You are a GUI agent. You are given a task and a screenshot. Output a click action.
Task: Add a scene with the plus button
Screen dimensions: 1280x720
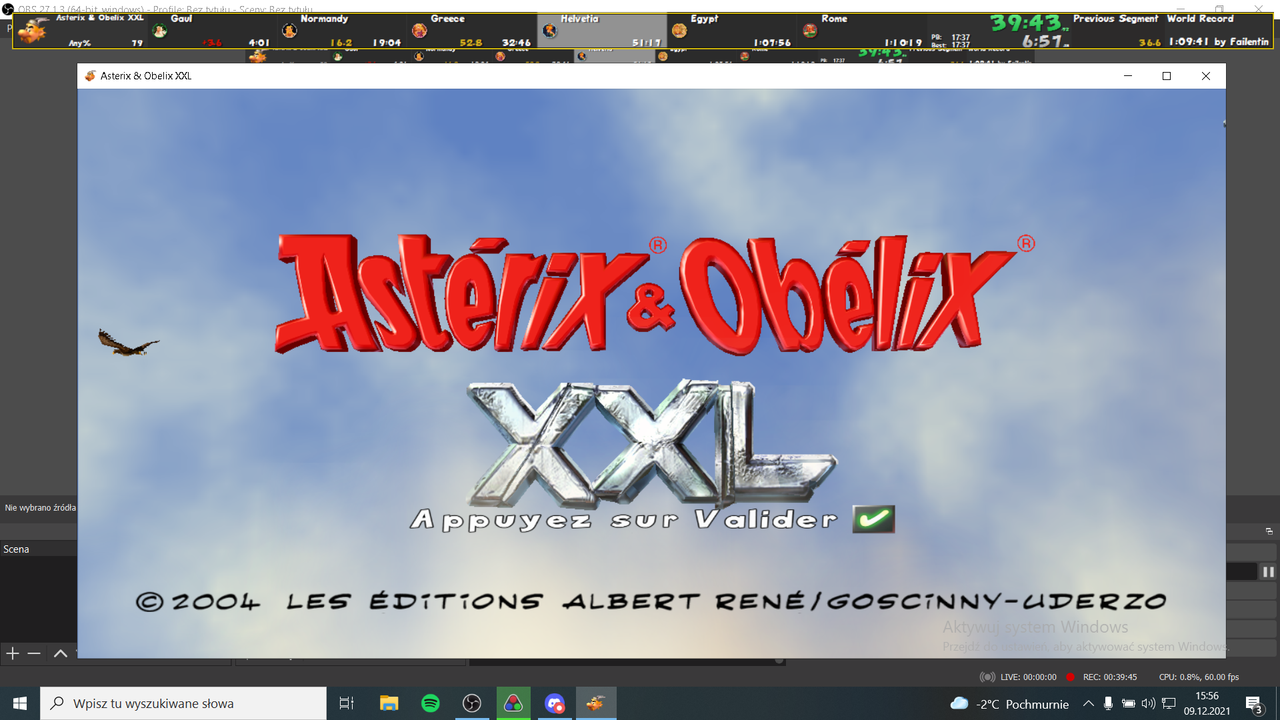click(x=12, y=653)
